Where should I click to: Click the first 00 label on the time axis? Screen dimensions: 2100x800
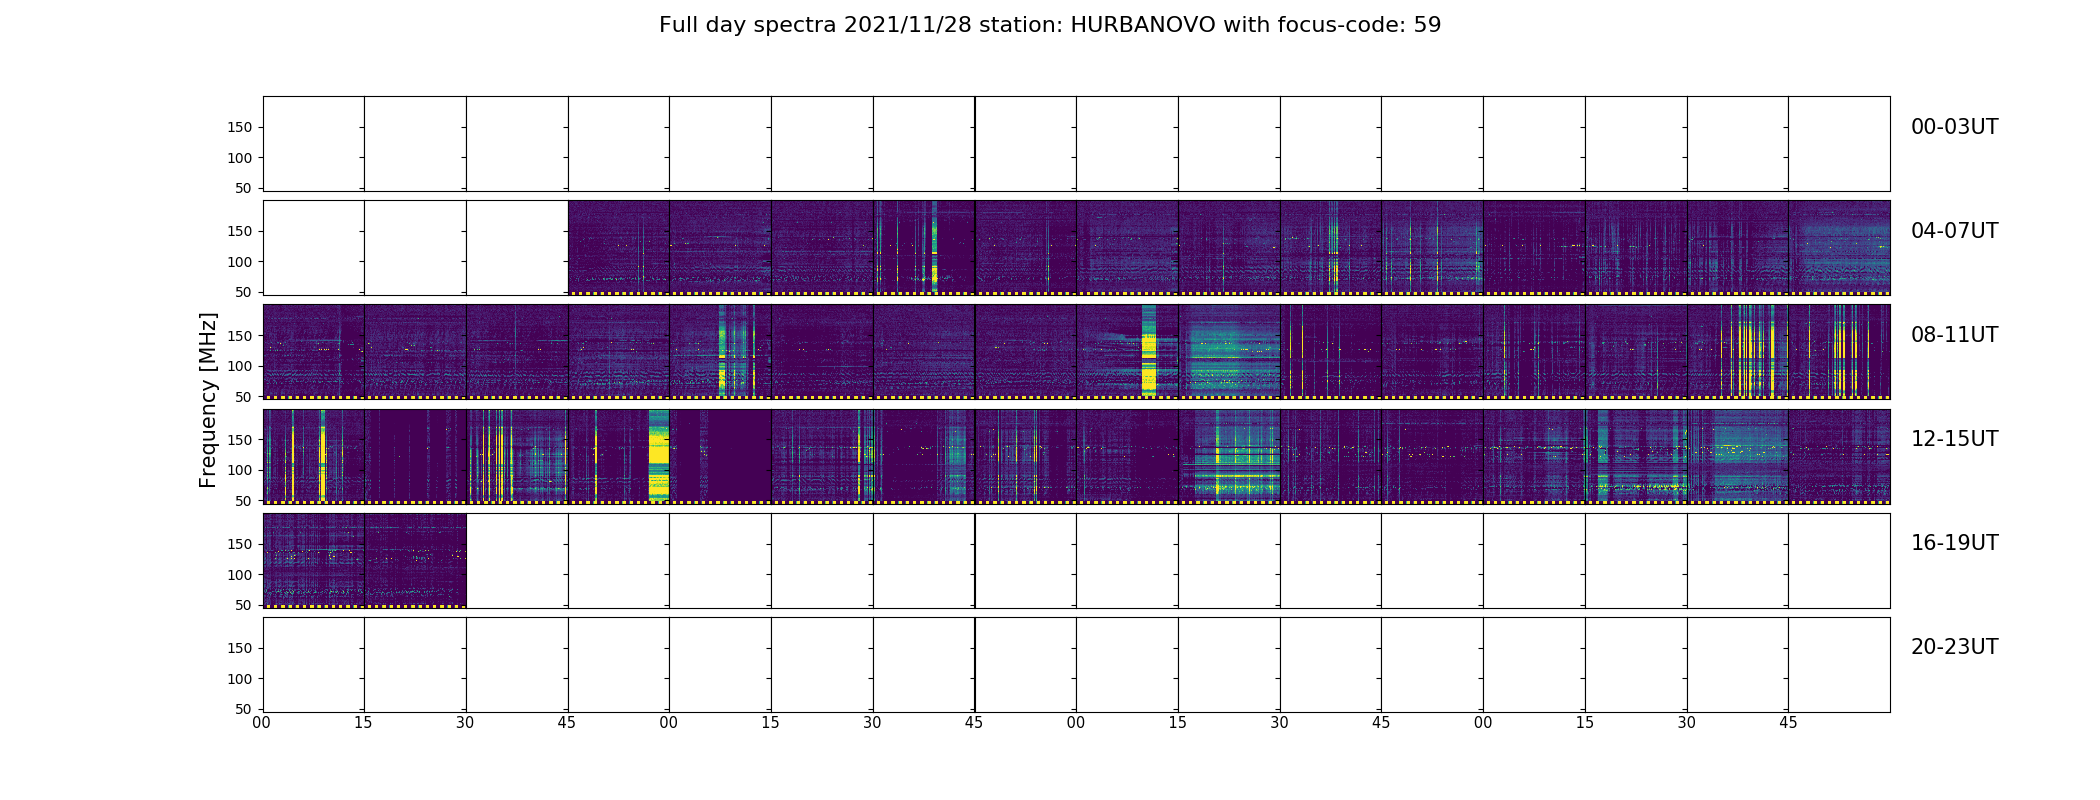coord(262,722)
